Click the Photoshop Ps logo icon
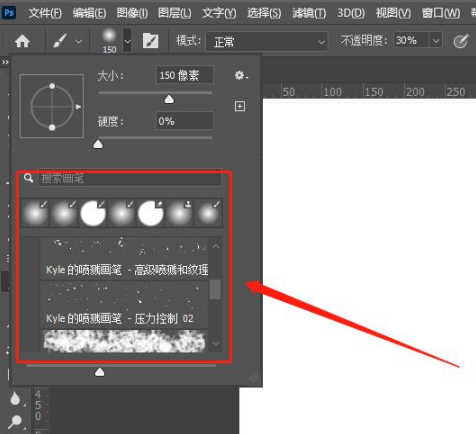 tap(9, 13)
